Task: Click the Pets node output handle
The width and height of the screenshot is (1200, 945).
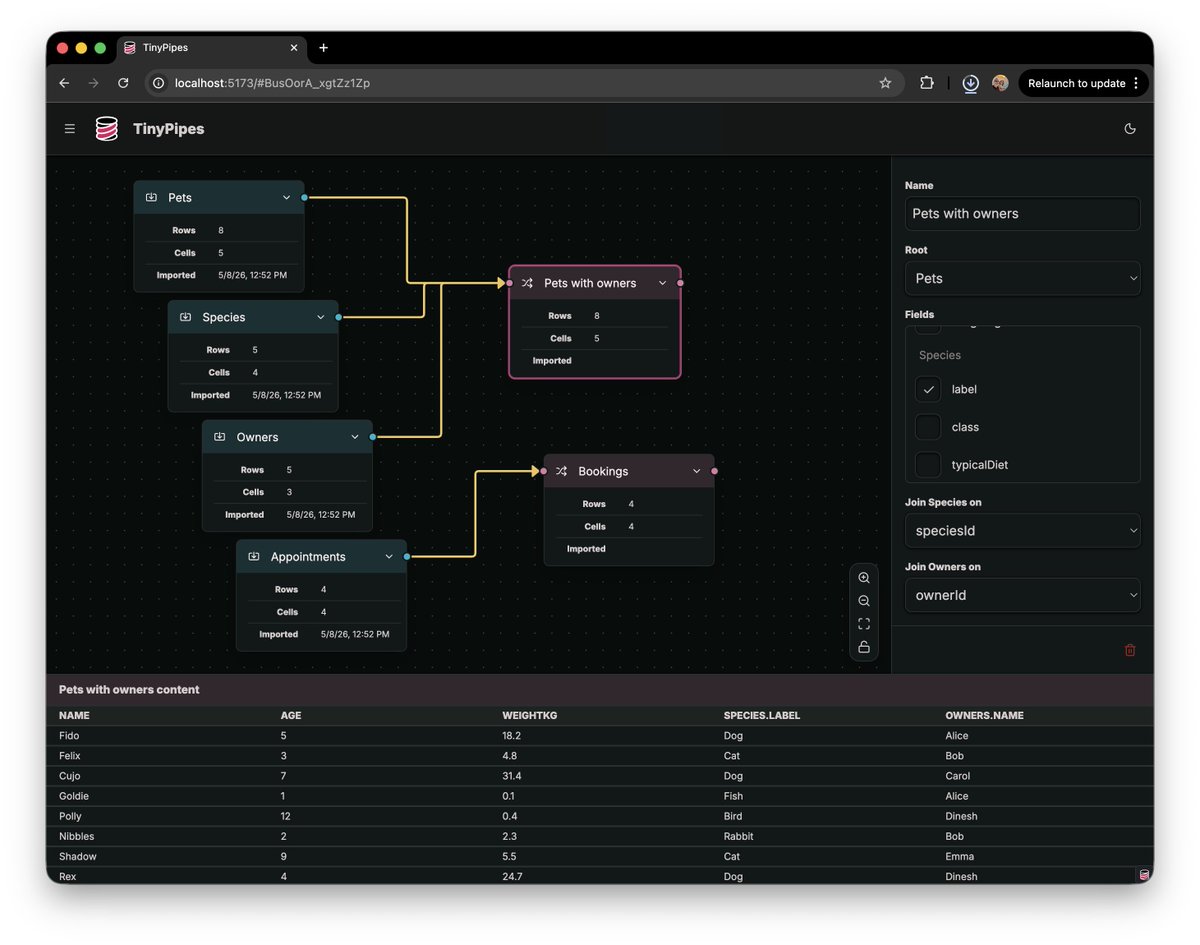Action: 304,198
